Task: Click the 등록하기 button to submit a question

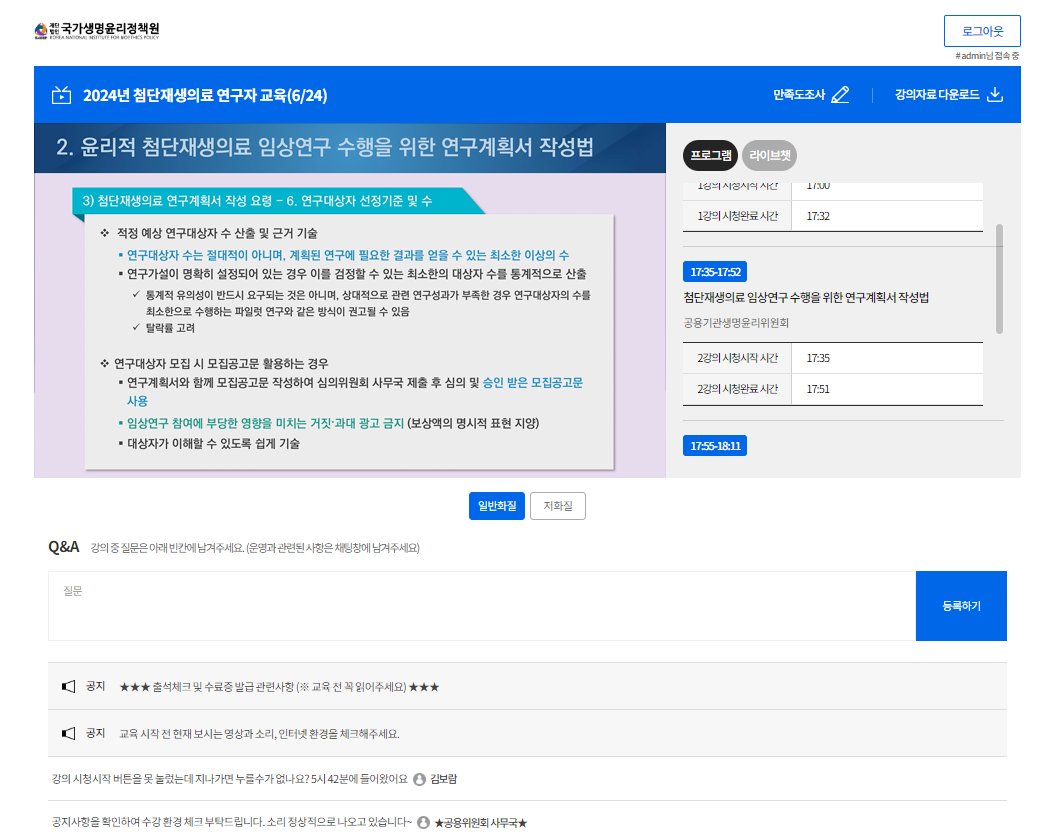Action: pyautogui.click(x=961, y=606)
